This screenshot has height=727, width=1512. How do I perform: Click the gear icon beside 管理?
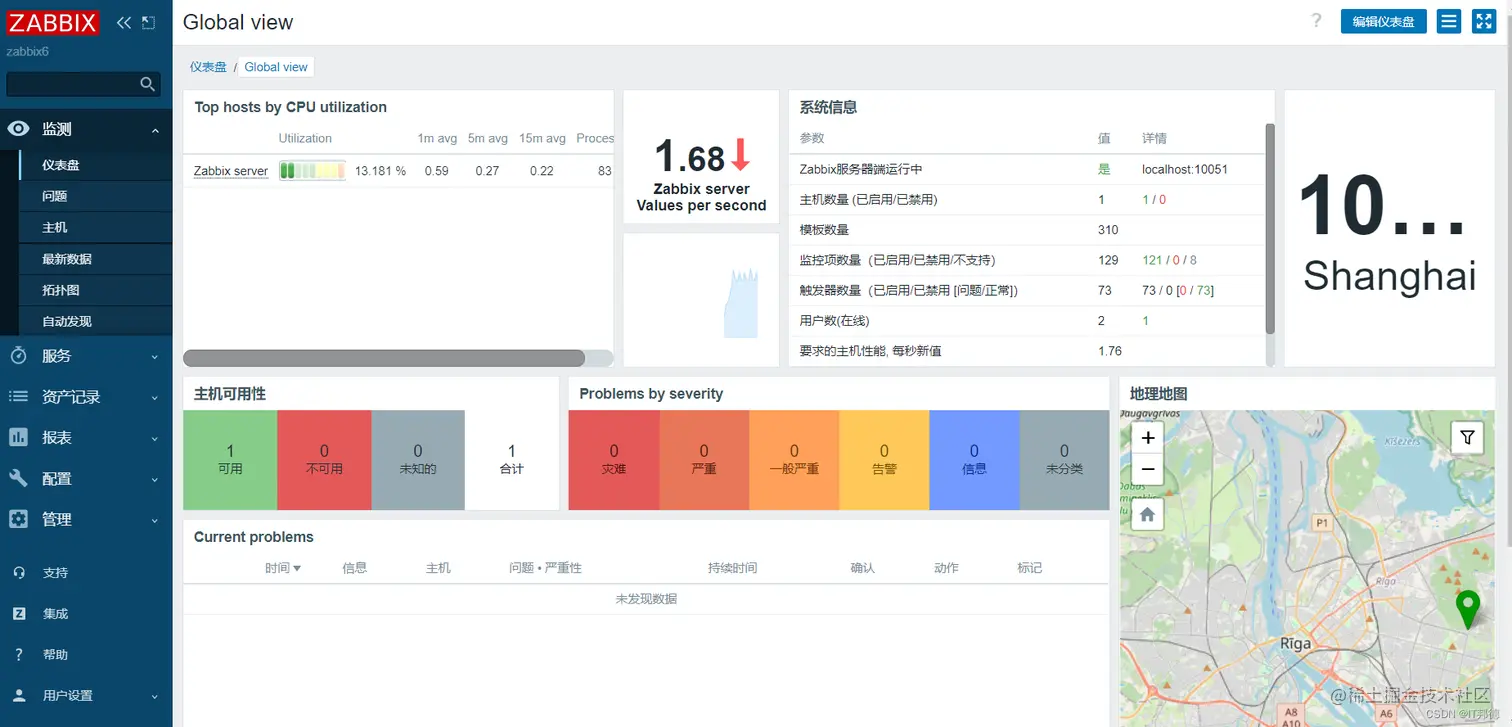18,519
